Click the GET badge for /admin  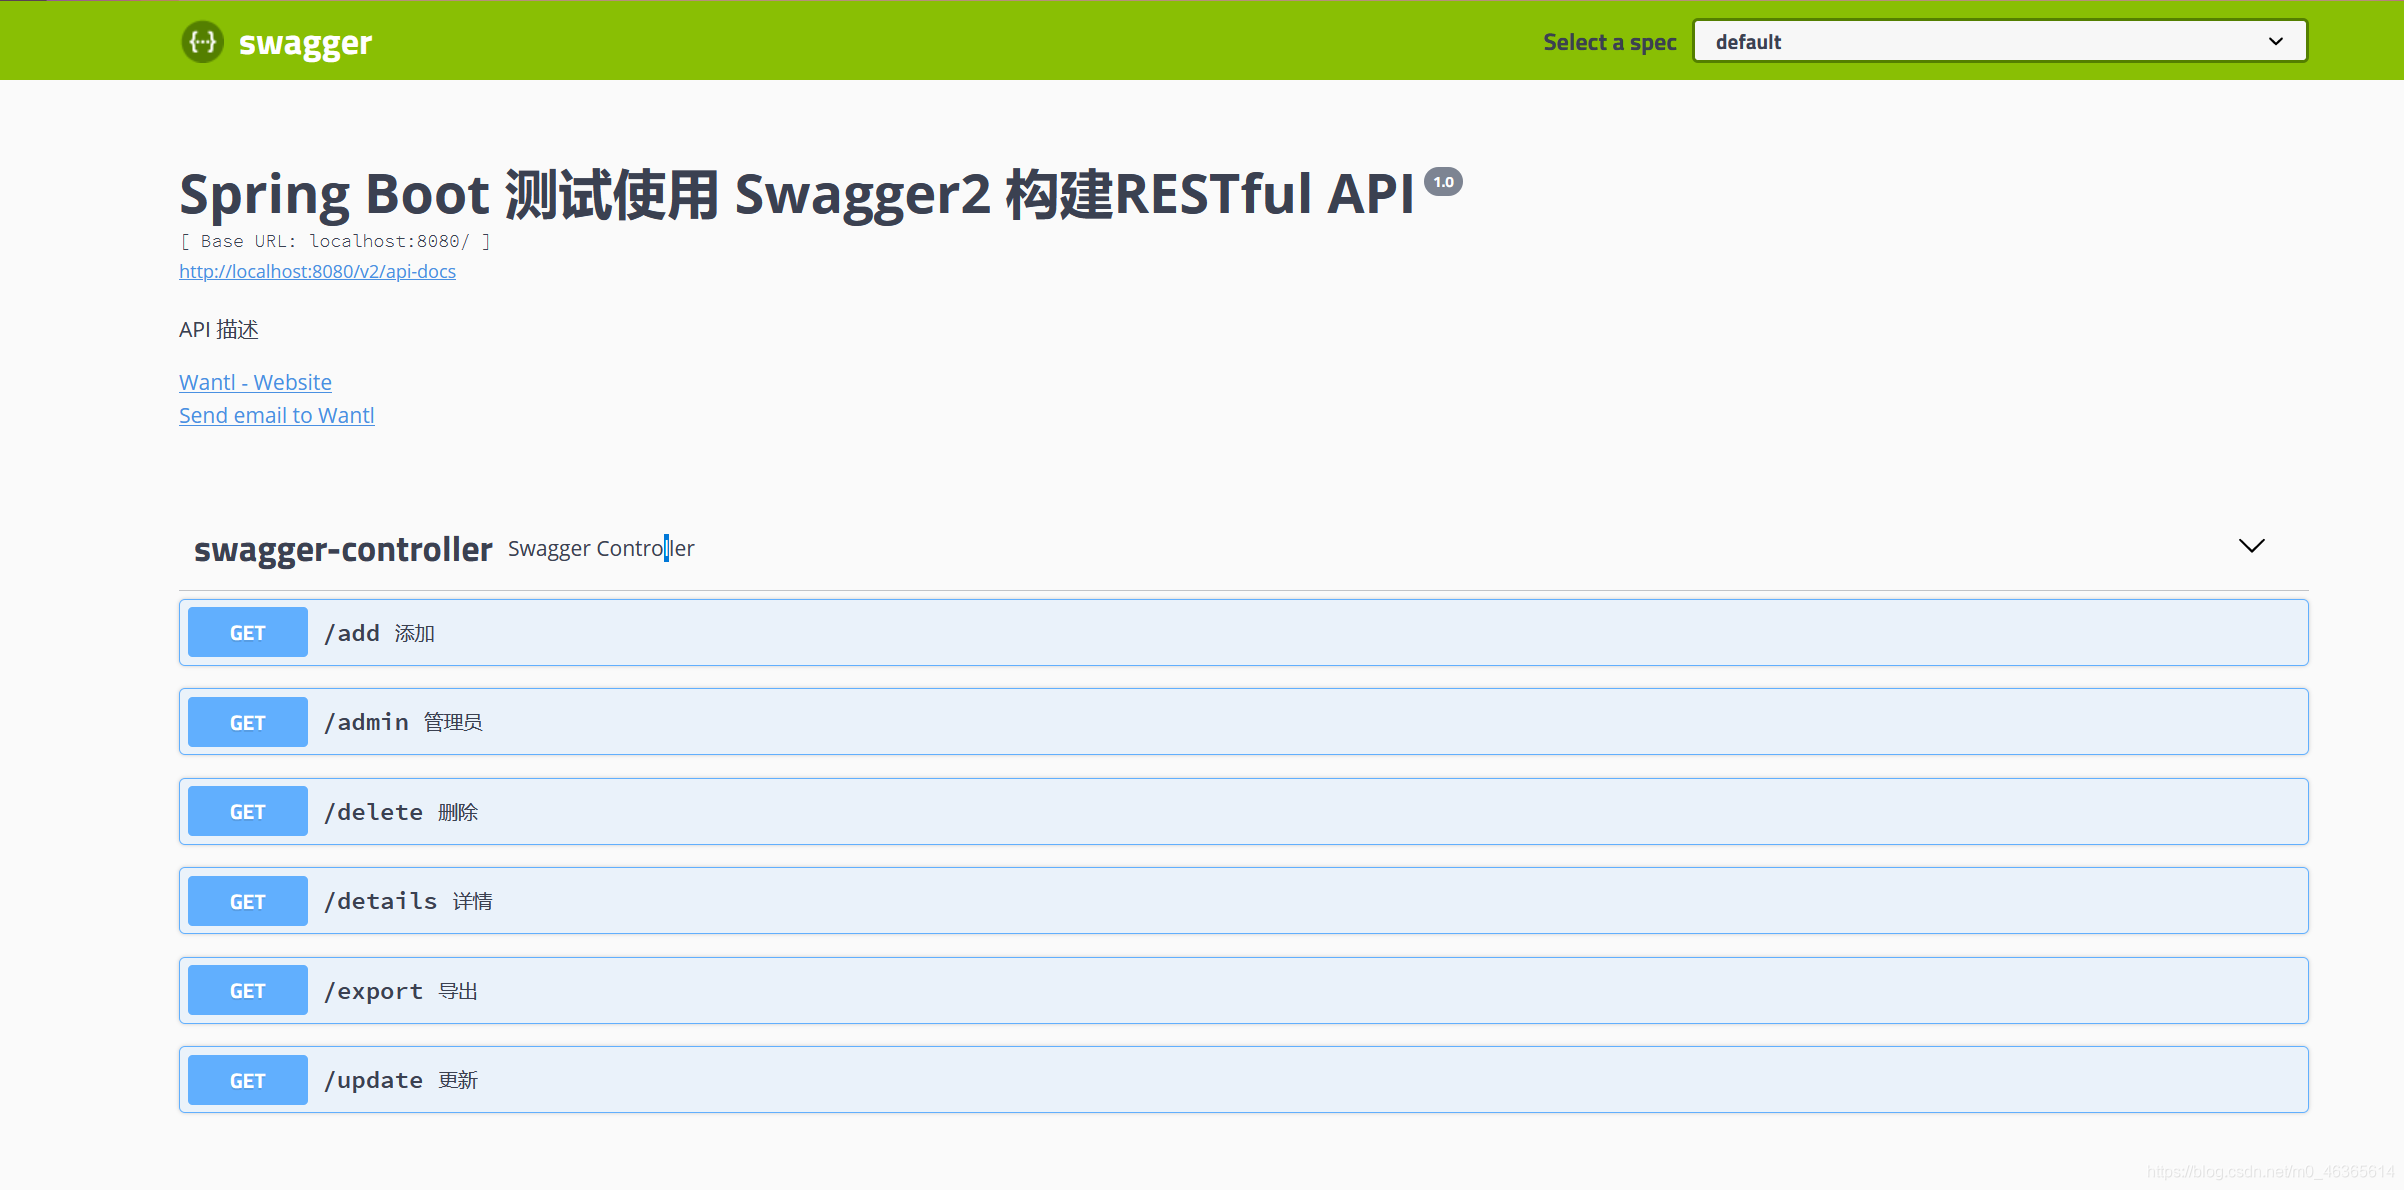[248, 722]
